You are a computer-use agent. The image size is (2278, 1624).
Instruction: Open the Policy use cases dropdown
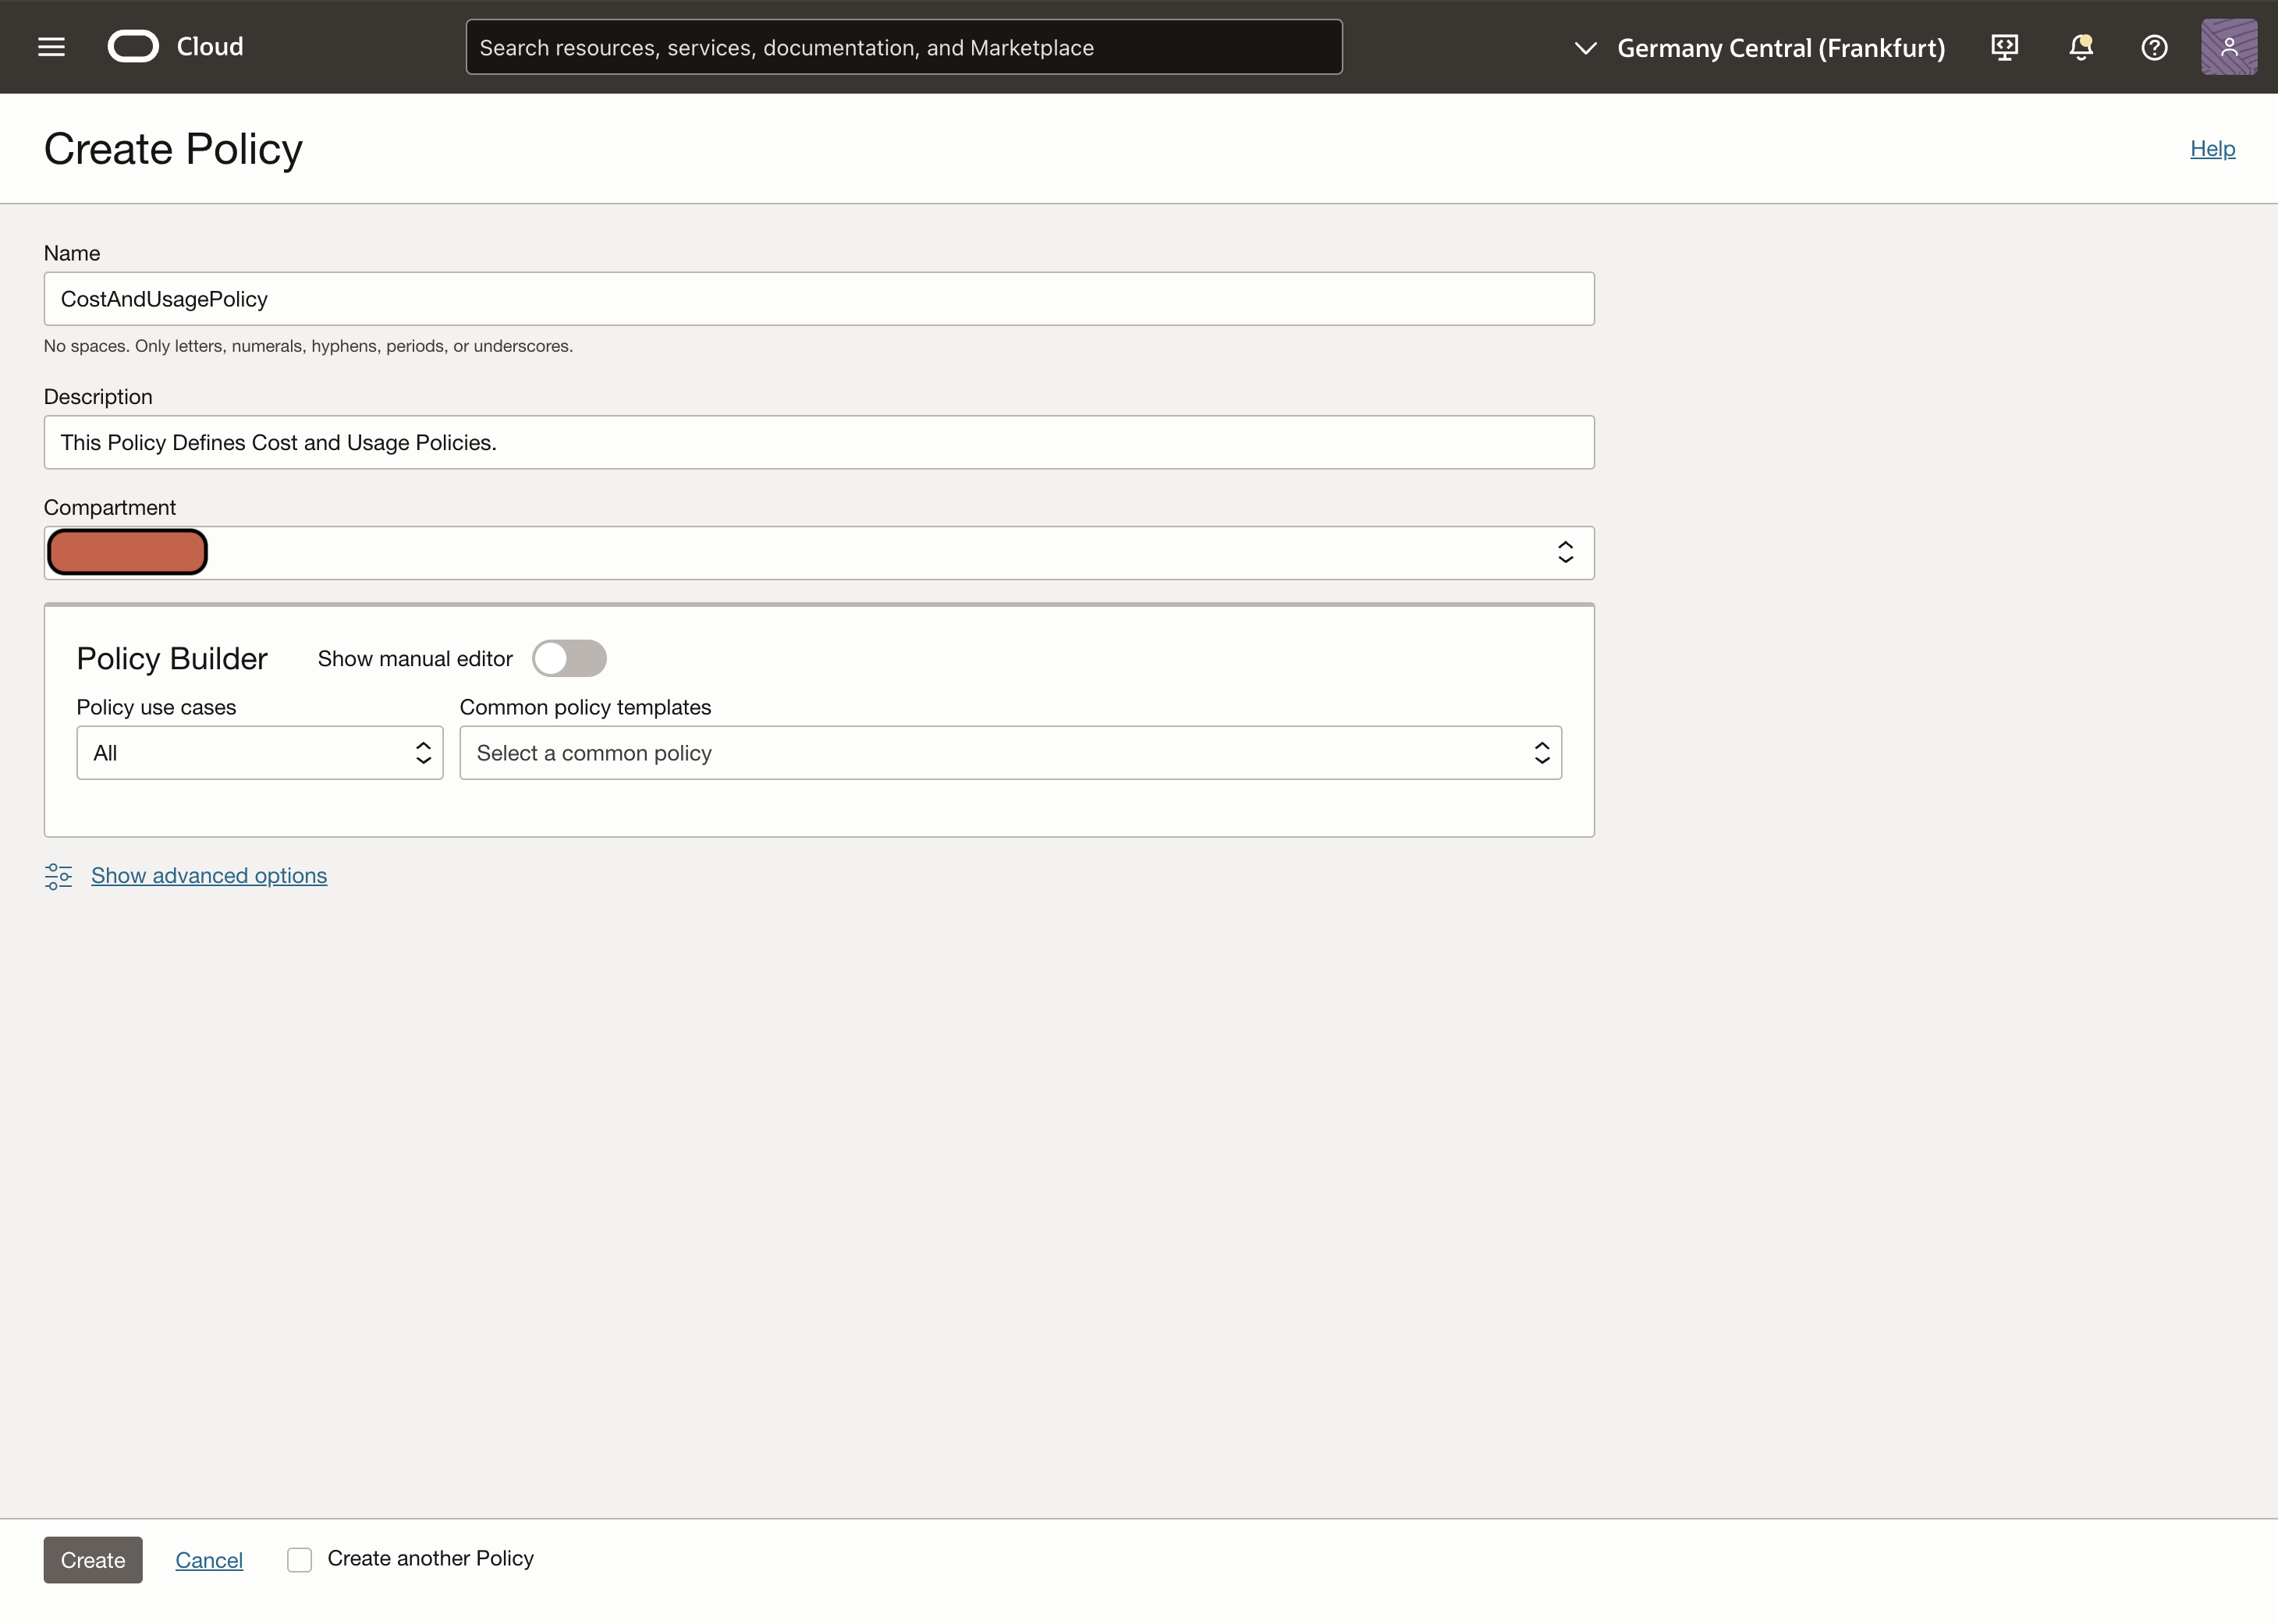click(260, 753)
